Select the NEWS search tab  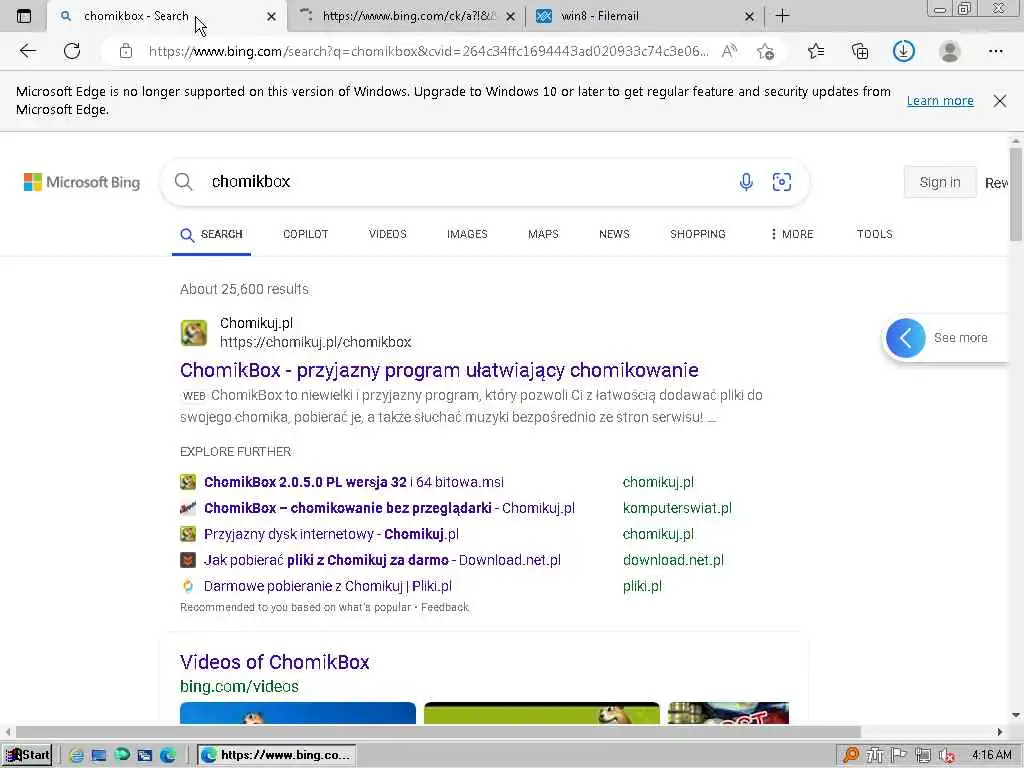pyautogui.click(x=614, y=234)
